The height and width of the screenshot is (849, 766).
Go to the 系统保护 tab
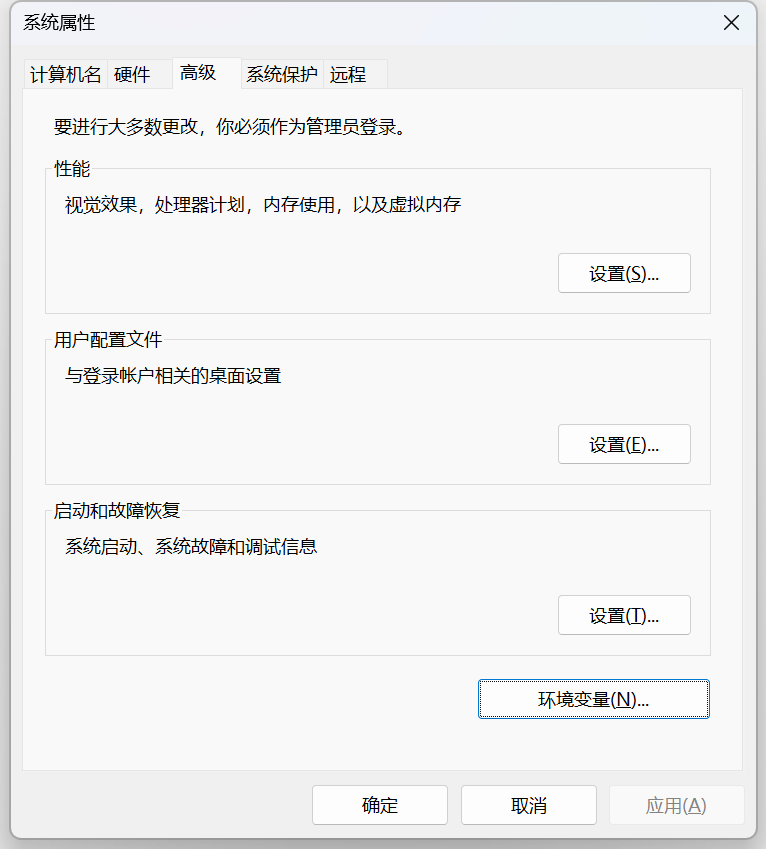click(x=281, y=74)
